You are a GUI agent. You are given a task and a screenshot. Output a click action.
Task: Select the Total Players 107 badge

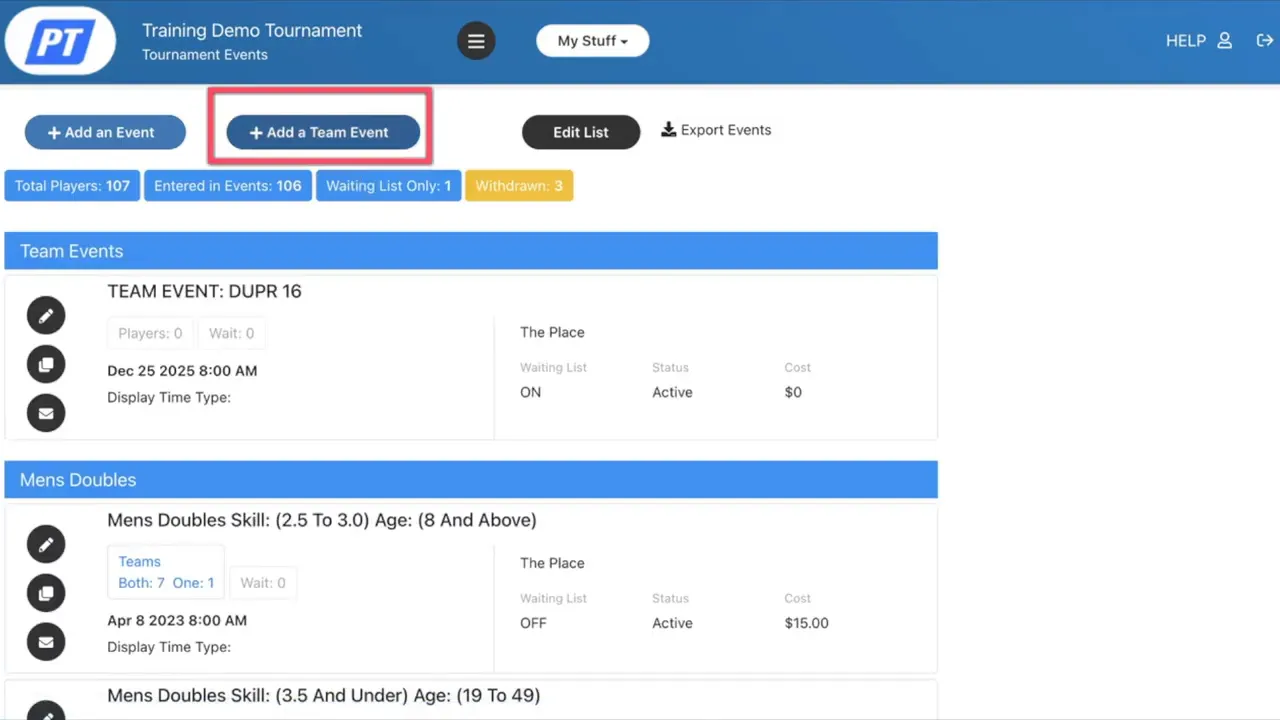pos(71,185)
